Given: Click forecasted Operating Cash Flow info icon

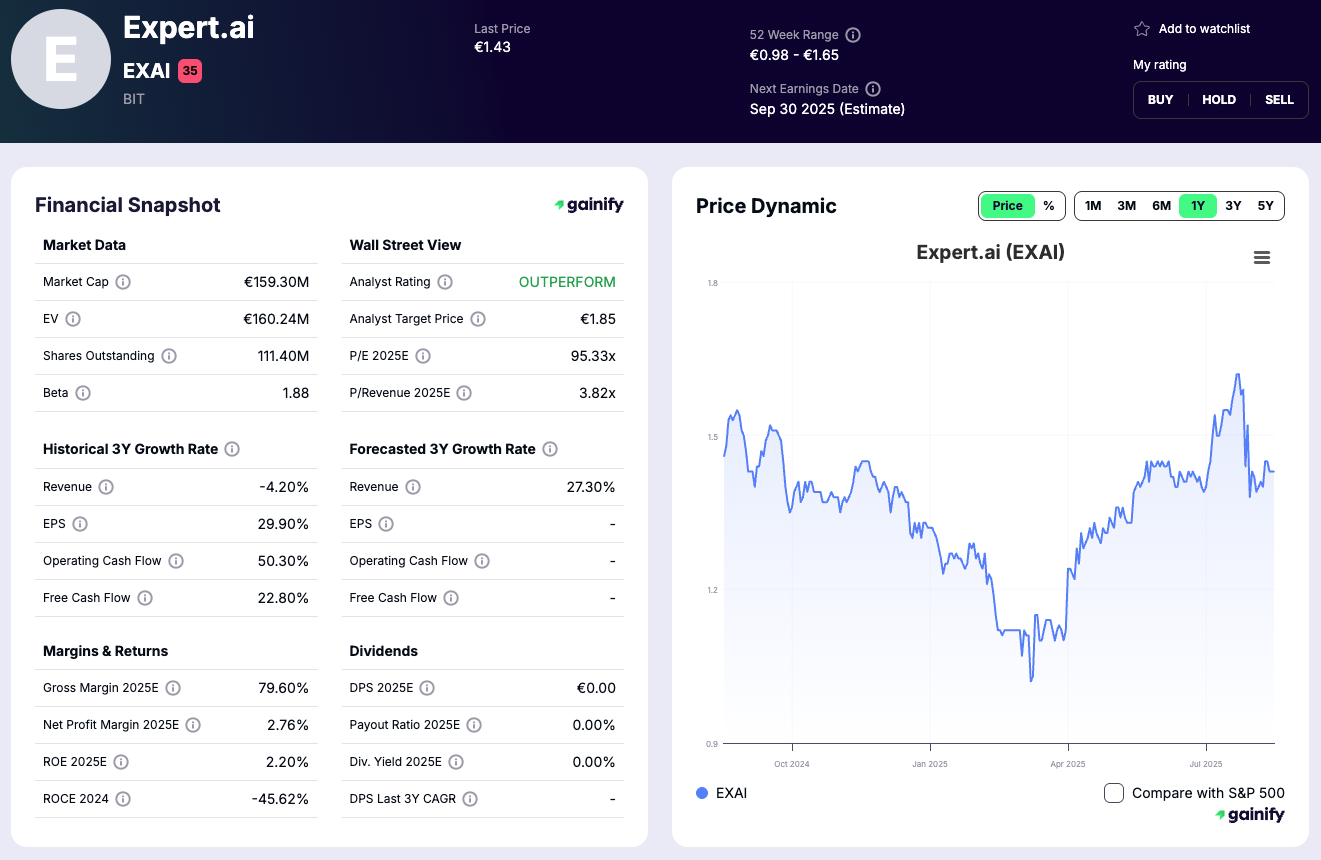Looking at the screenshot, I should (482, 561).
